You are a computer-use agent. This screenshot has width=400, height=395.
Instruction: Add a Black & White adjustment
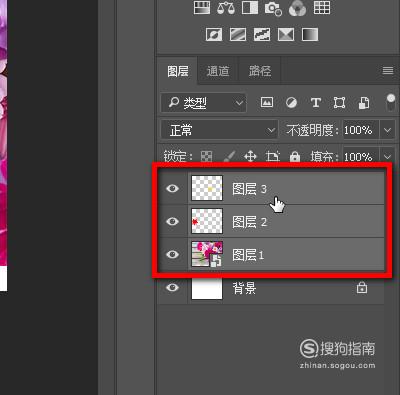pyautogui.click(x=250, y=8)
